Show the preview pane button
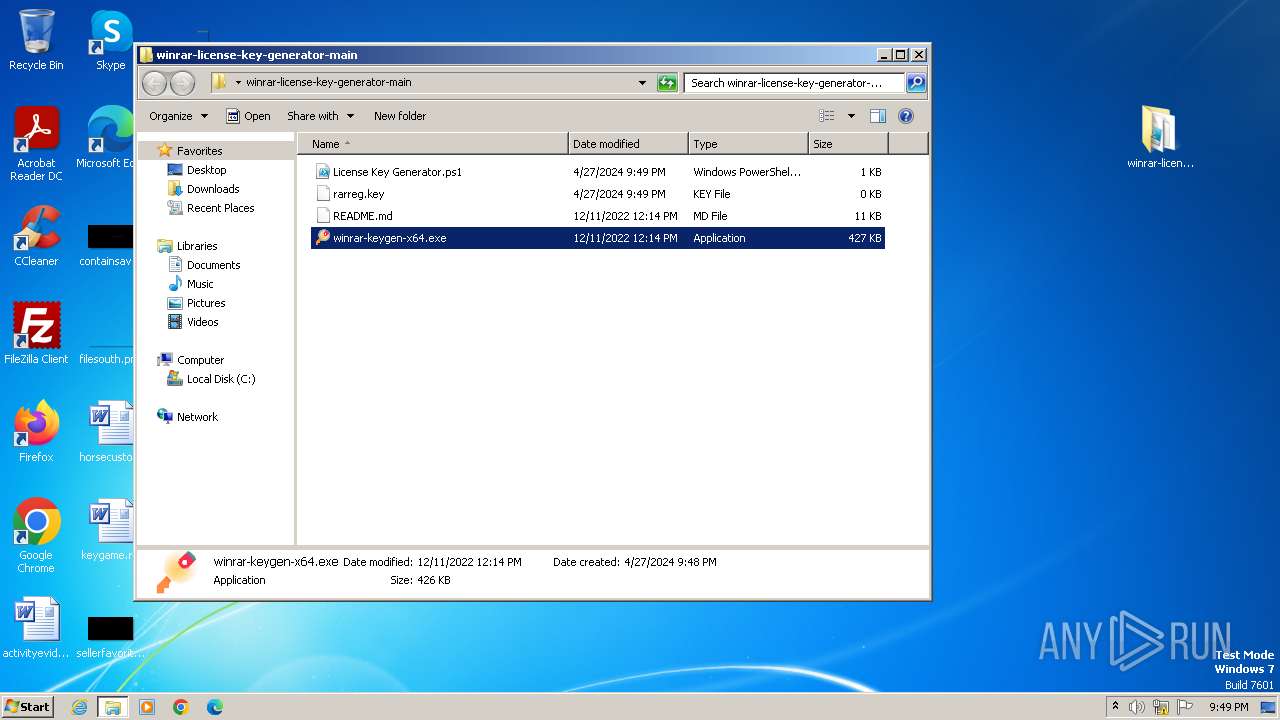 [x=877, y=116]
